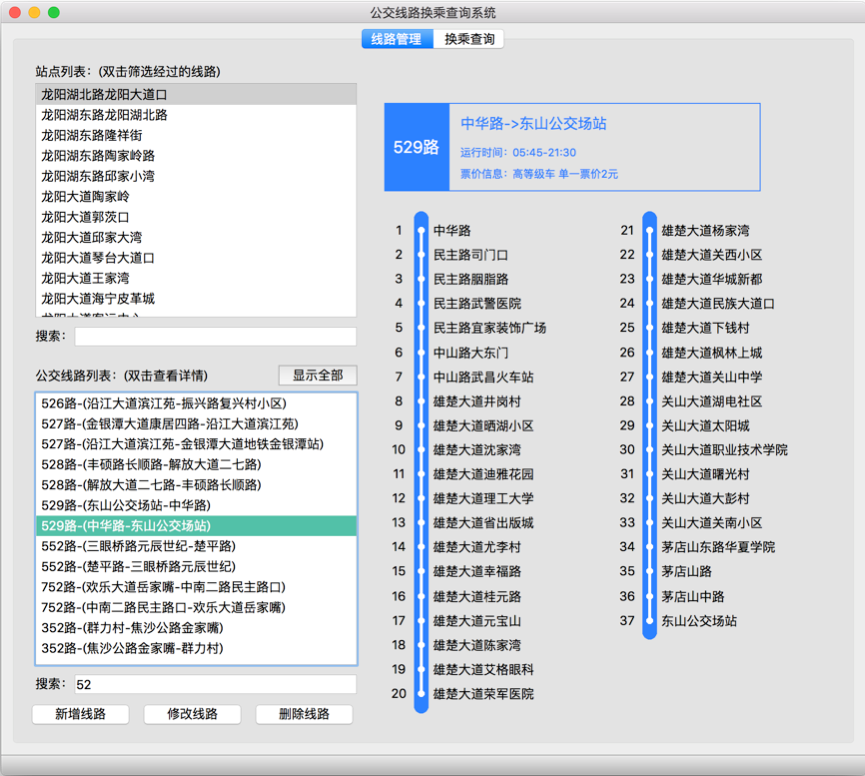Click stop 30 关山大道职业技术学院
Image resolution: width=865 pixels, height=776 pixels.
click(x=724, y=449)
